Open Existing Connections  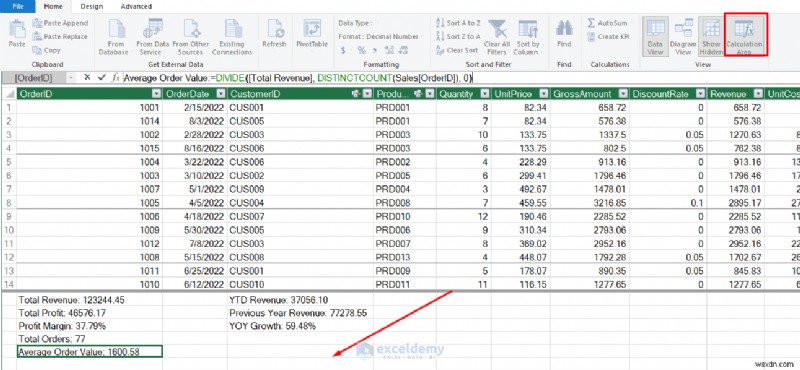click(232, 37)
